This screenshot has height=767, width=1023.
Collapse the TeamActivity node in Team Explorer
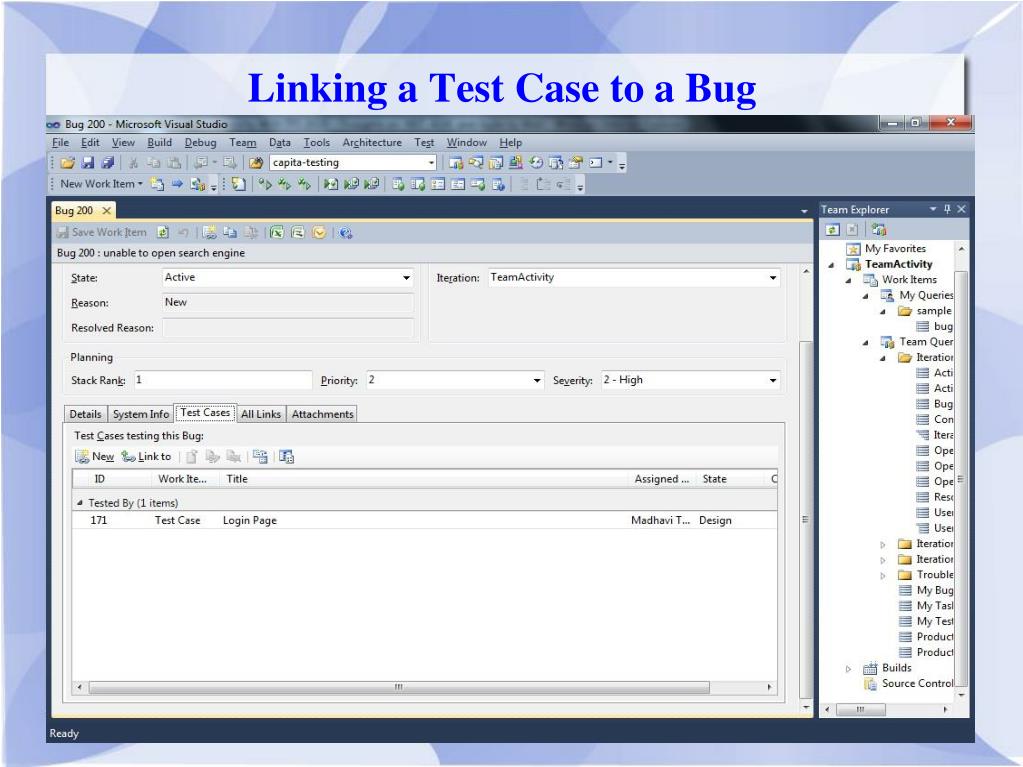(832, 265)
